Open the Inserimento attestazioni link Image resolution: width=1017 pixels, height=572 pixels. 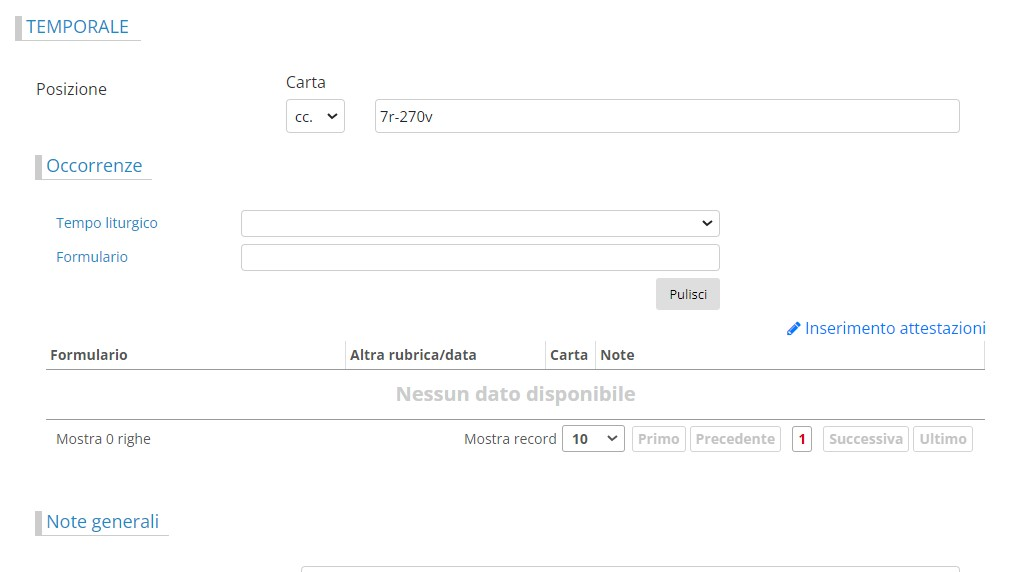(895, 328)
